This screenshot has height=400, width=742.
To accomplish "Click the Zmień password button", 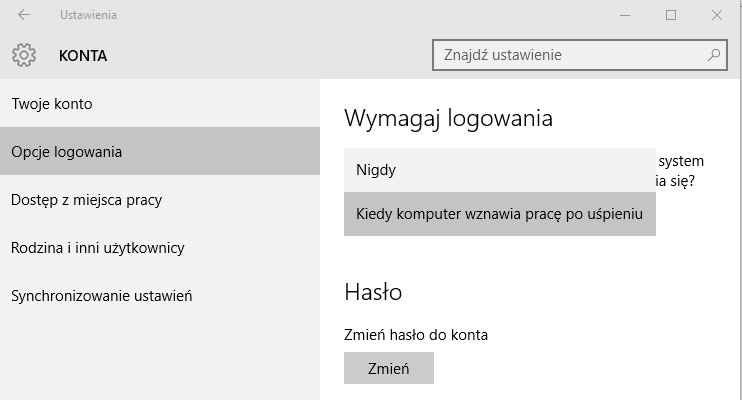I will pos(389,368).
